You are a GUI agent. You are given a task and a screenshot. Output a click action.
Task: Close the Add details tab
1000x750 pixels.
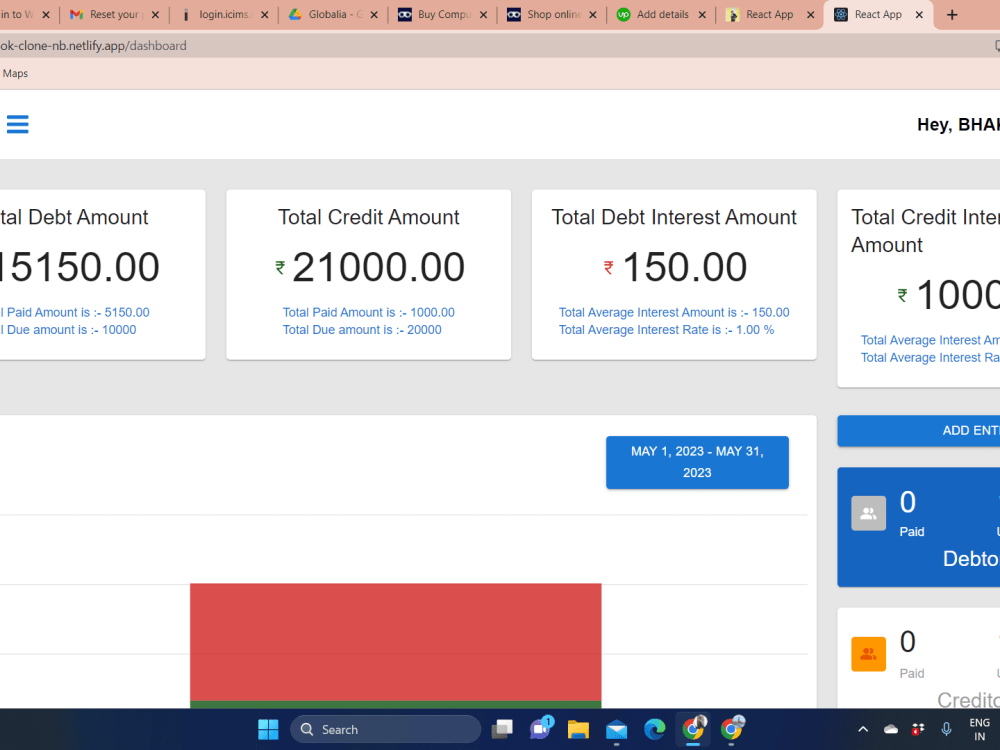click(x=702, y=15)
